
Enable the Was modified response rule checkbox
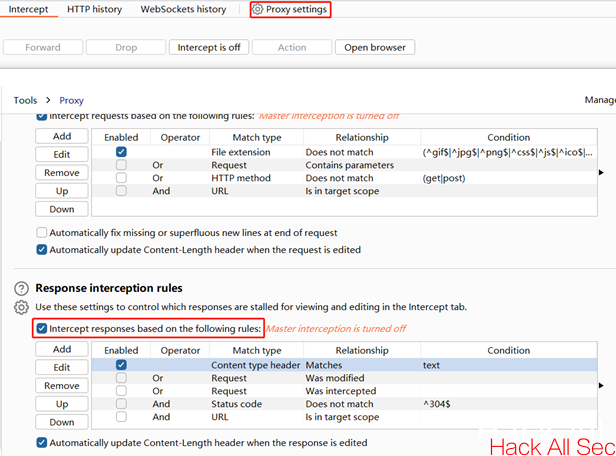[121, 377]
